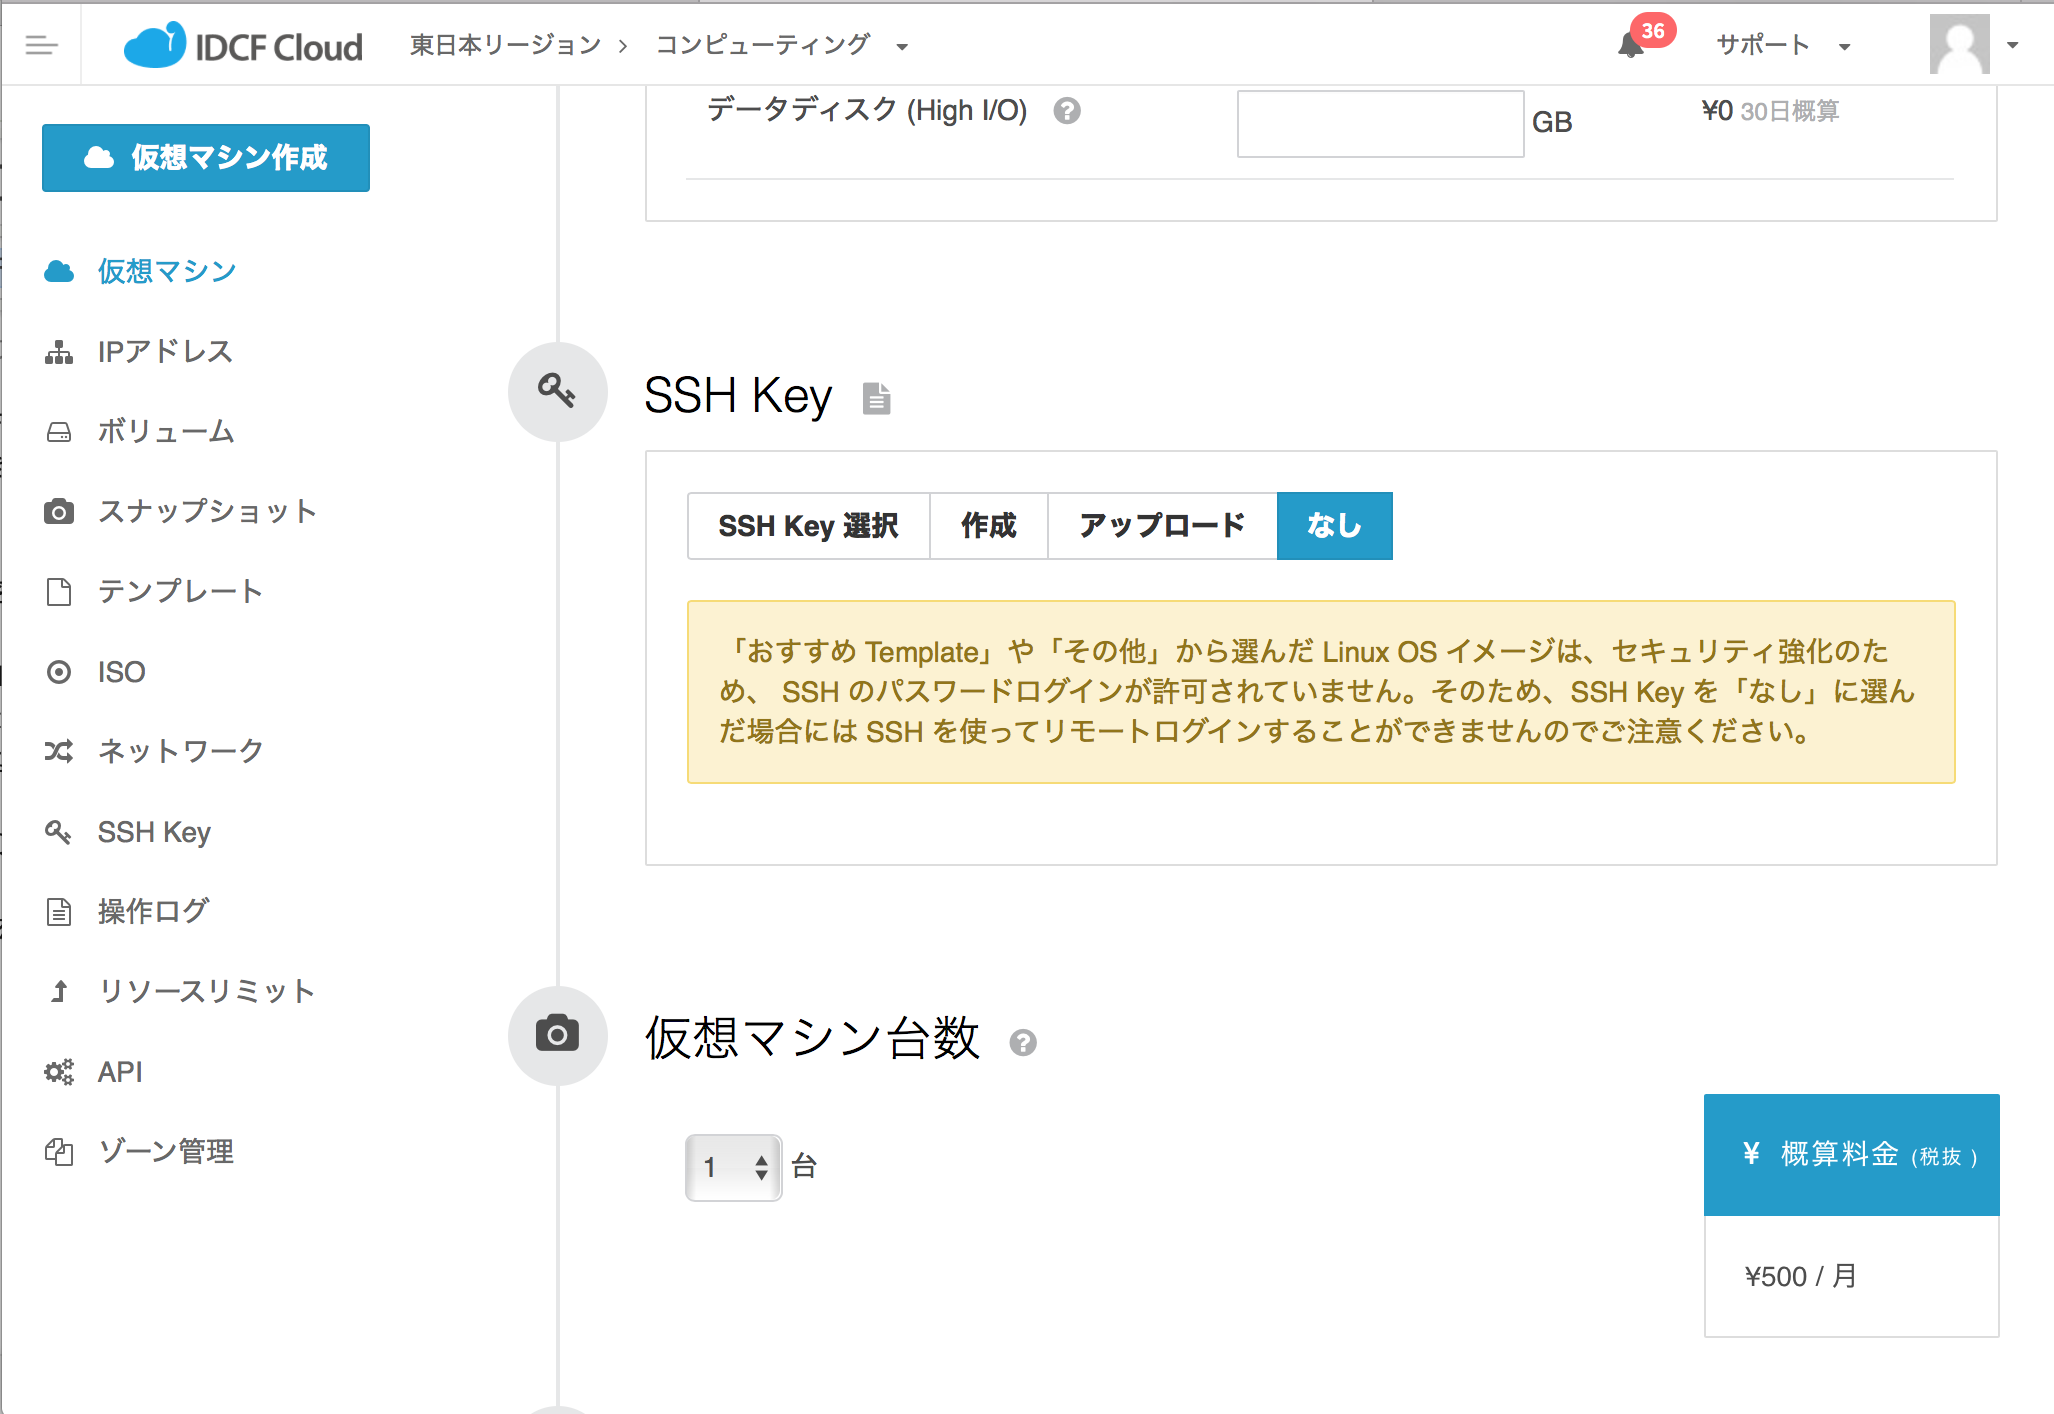Click the ネットワーク shuffle icon
This screenshot has height=1414, width=2054.
59,751
